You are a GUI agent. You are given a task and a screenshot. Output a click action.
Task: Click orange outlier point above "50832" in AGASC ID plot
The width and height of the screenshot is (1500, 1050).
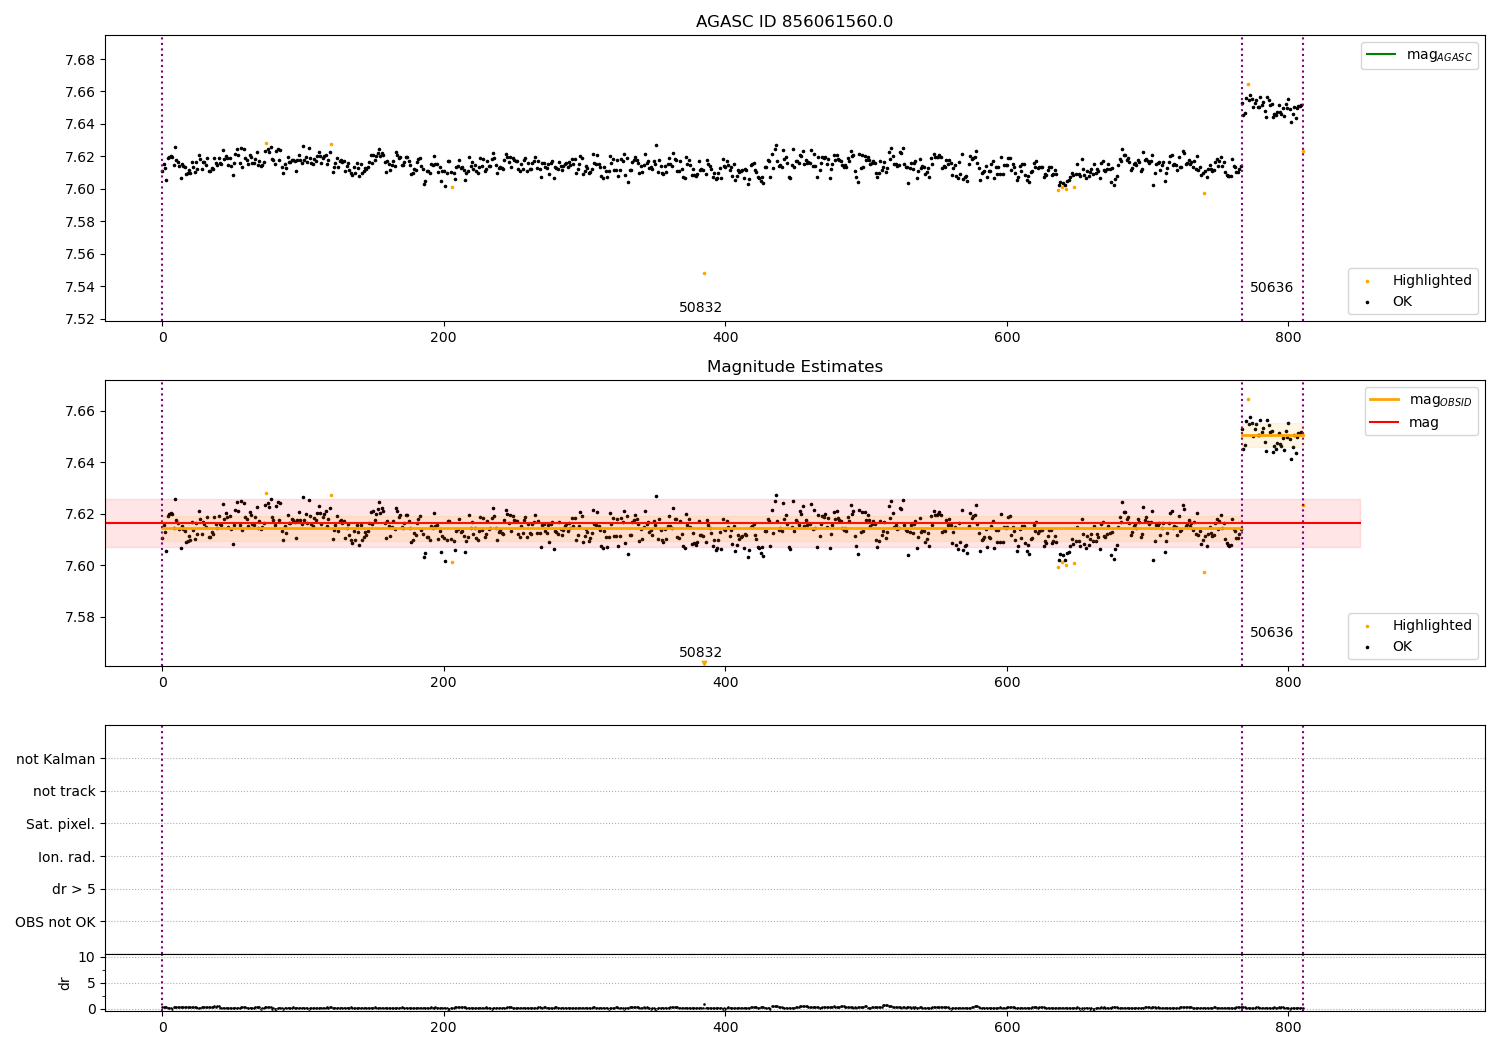pos(704,273)
